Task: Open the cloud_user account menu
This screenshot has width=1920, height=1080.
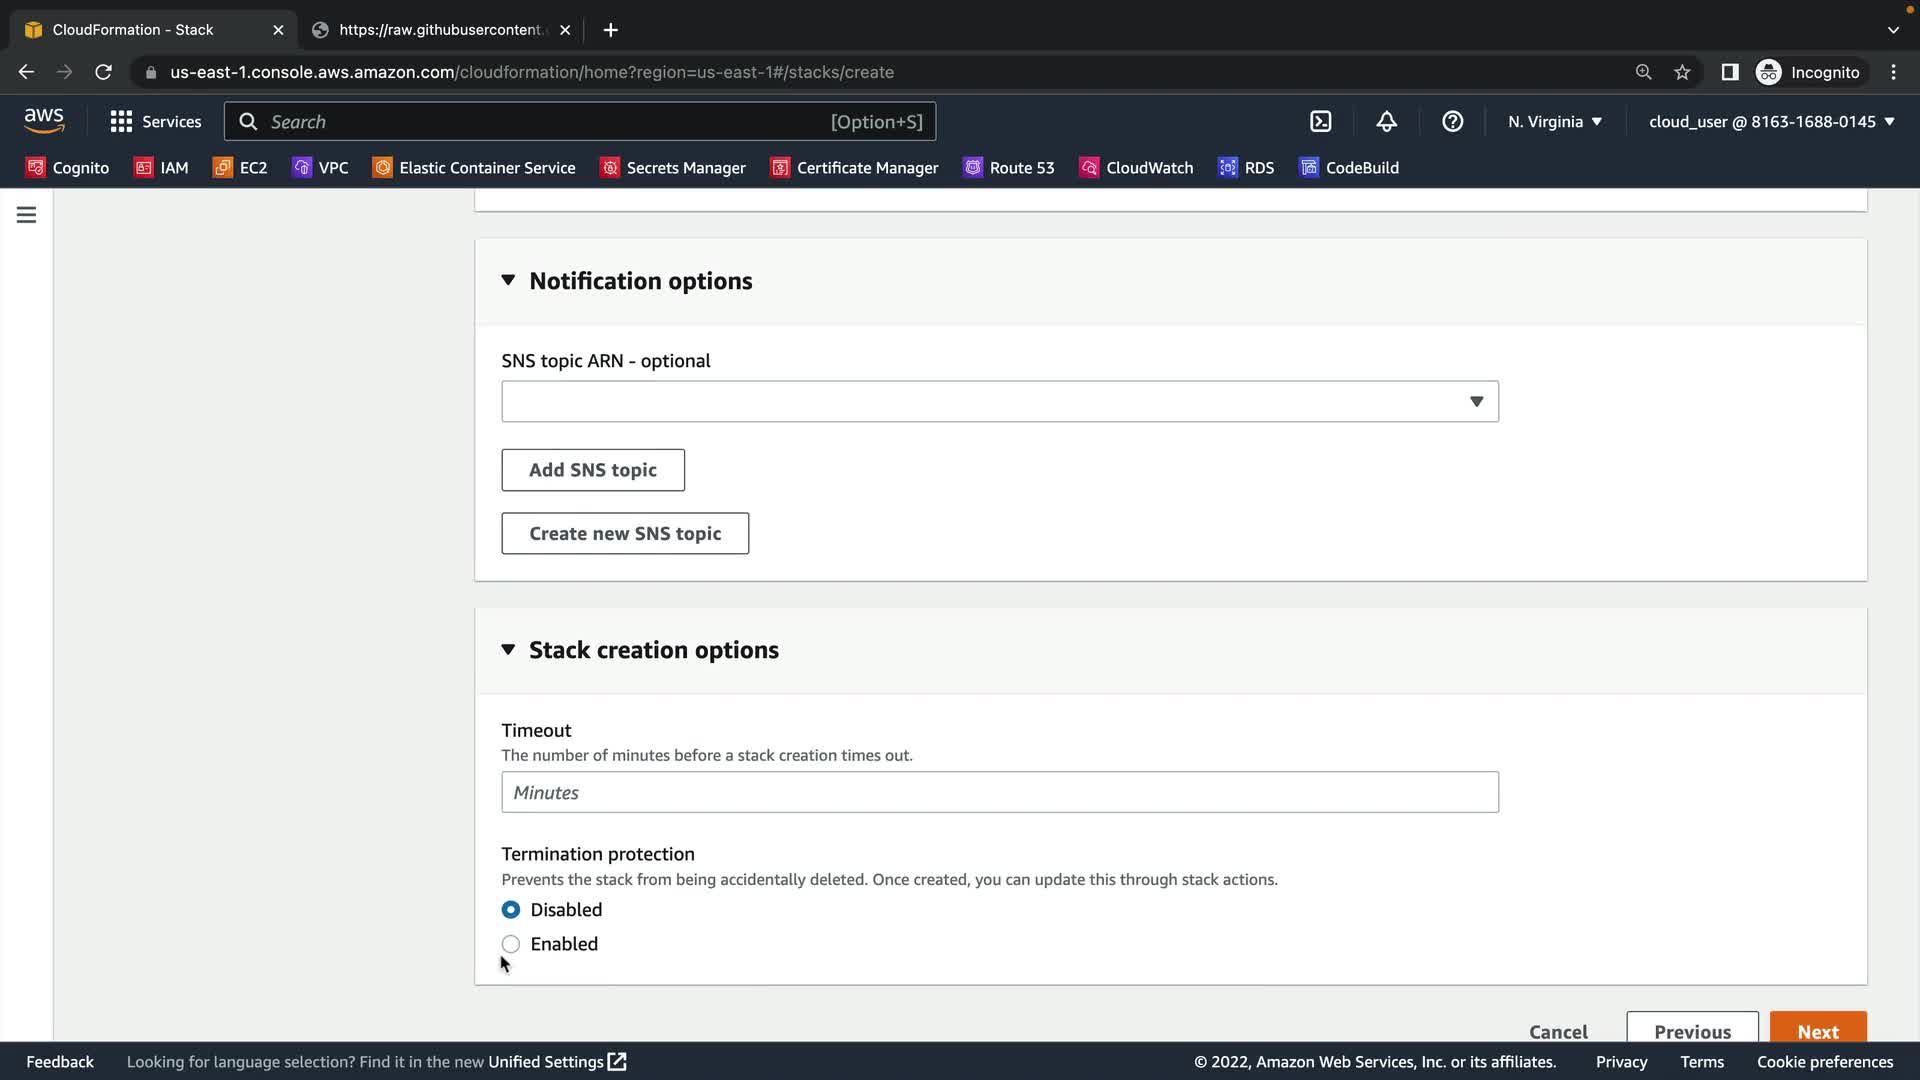Action: tap(1771, 121)
